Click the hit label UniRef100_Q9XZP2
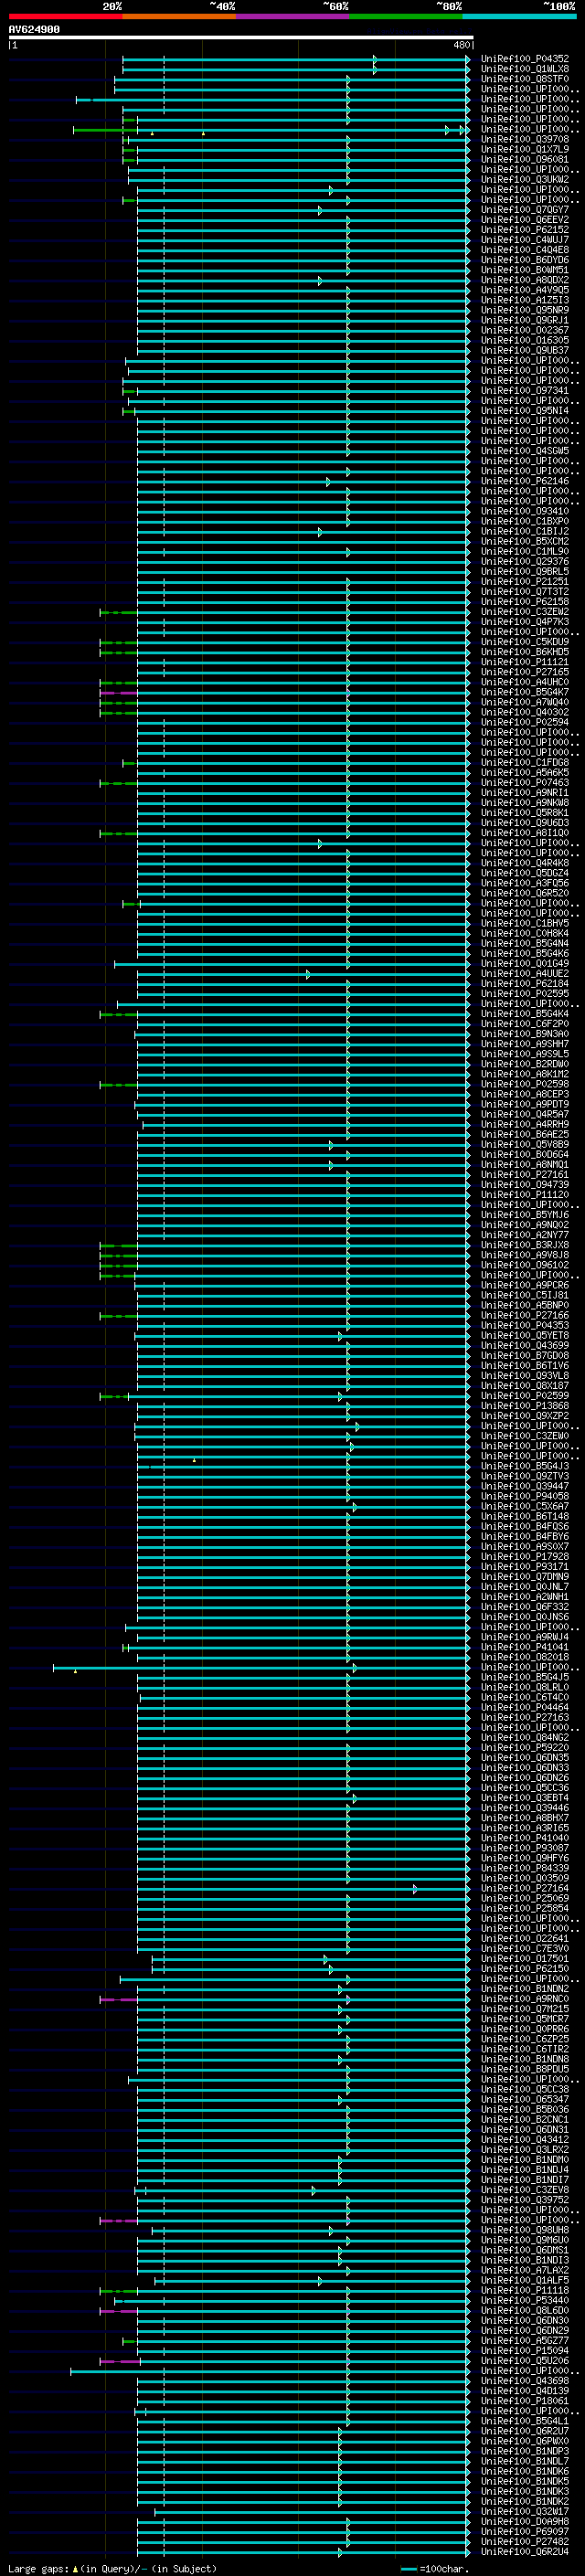Screen dimensions: 585x2576 [525, 1416]
